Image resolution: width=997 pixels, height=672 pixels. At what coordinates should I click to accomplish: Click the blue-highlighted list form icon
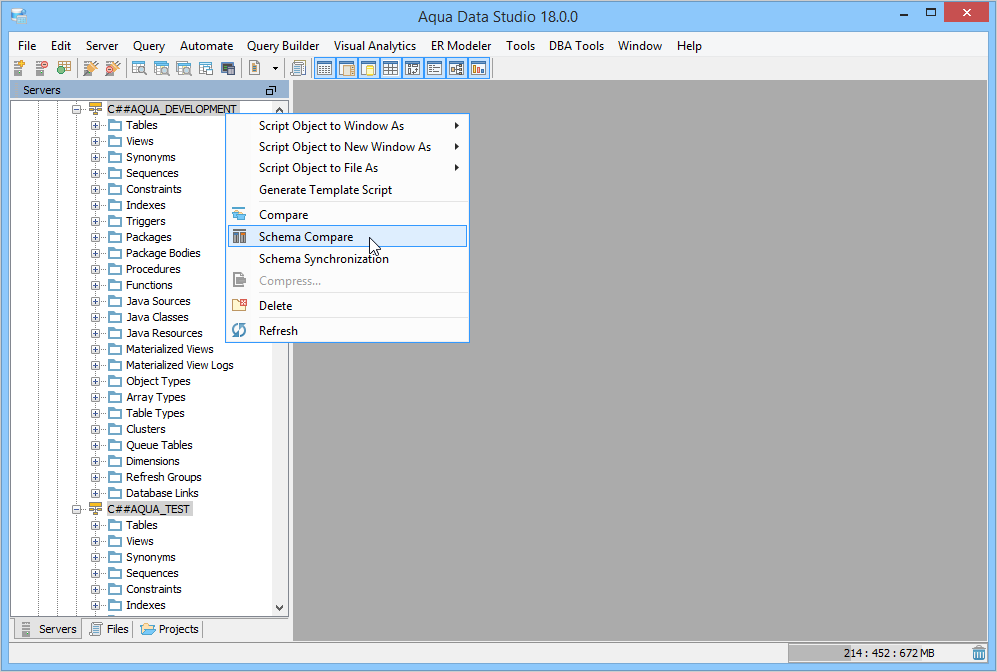tap(434, 68)
